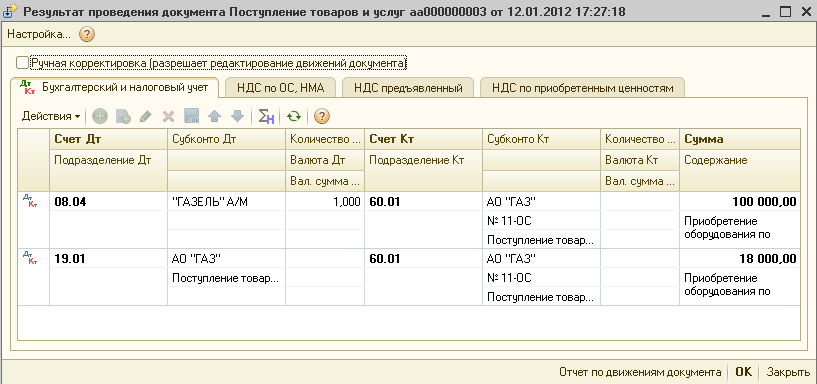
Task: Select № 11-ОС cell in second entry
Action: pyautogui.click(x=541, y=278)
